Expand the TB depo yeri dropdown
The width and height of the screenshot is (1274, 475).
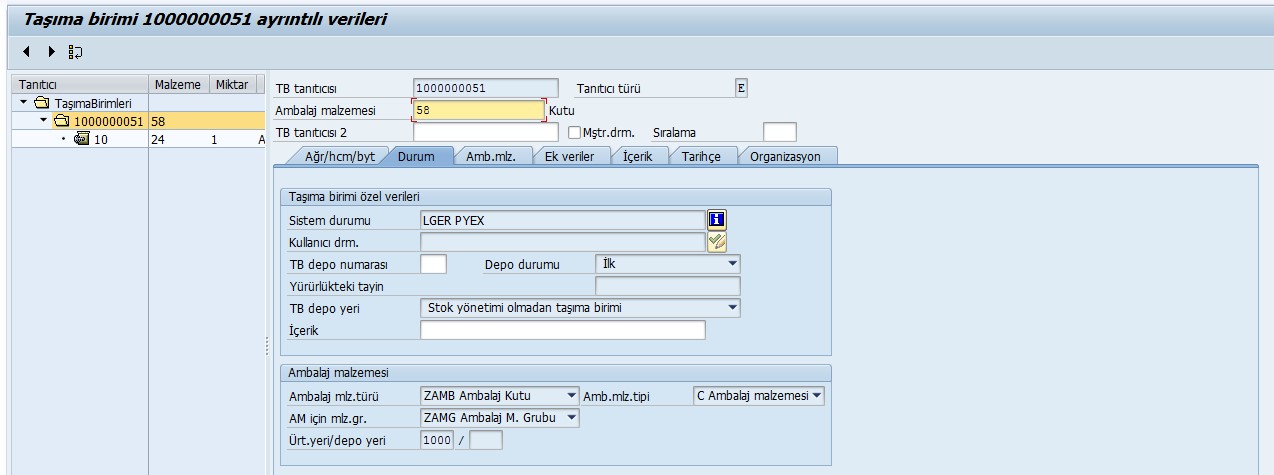(733, 308)
